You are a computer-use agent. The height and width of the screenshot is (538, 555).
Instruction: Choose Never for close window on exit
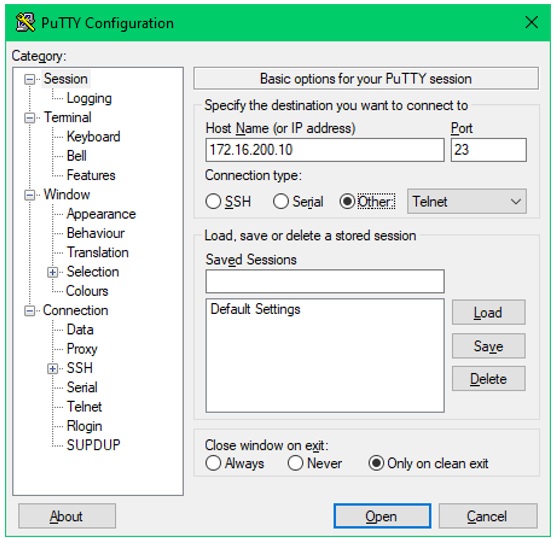pyautogui.click(x=295, y=463)
